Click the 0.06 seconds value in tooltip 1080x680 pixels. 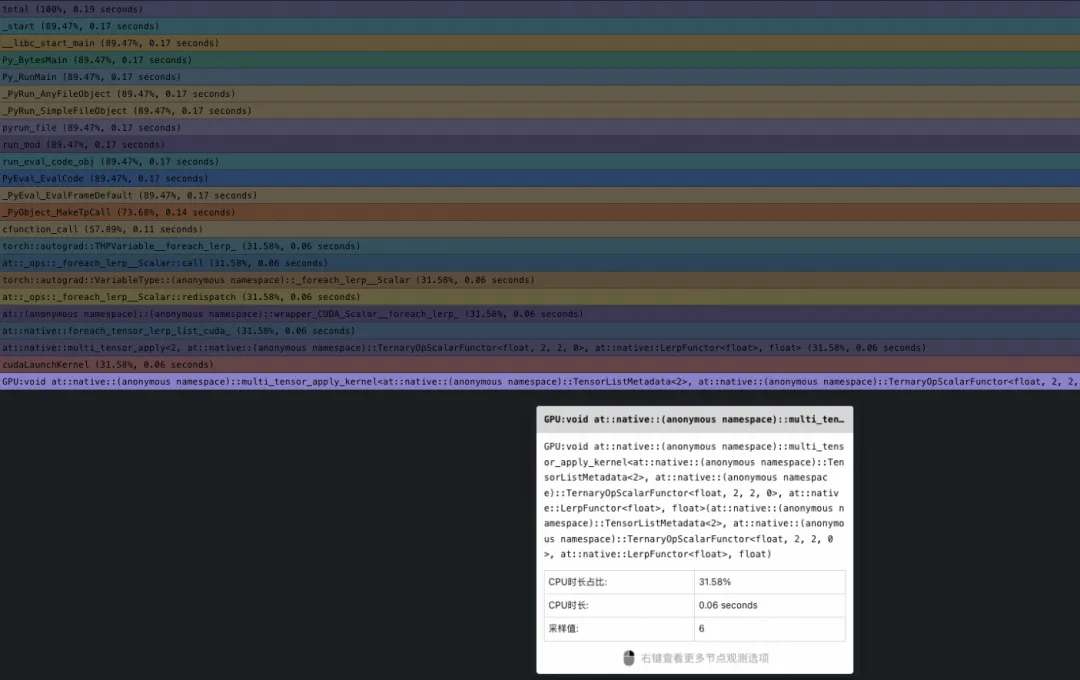point(727,605)
